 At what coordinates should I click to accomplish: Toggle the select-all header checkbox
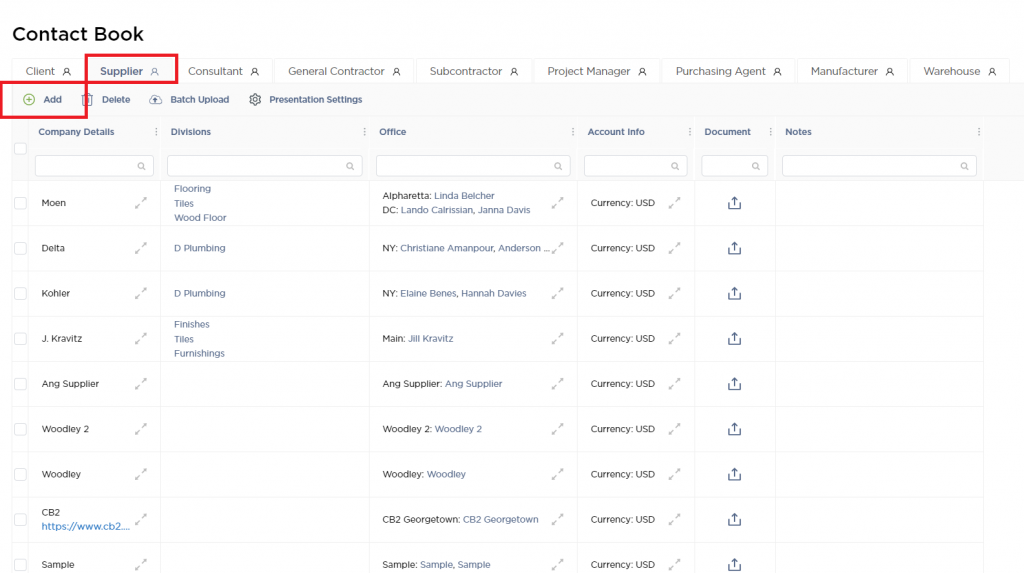point(20,148)
